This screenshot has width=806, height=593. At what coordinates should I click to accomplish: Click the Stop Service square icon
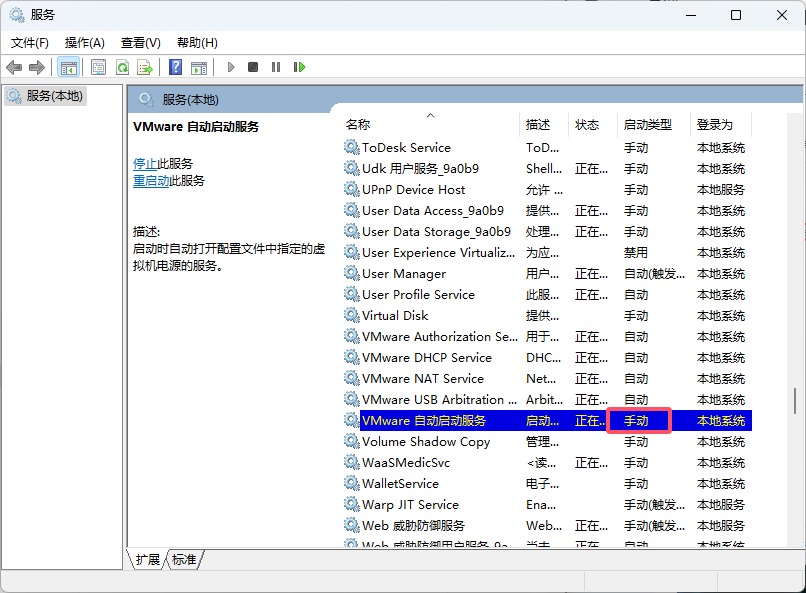tap(253, 67)
